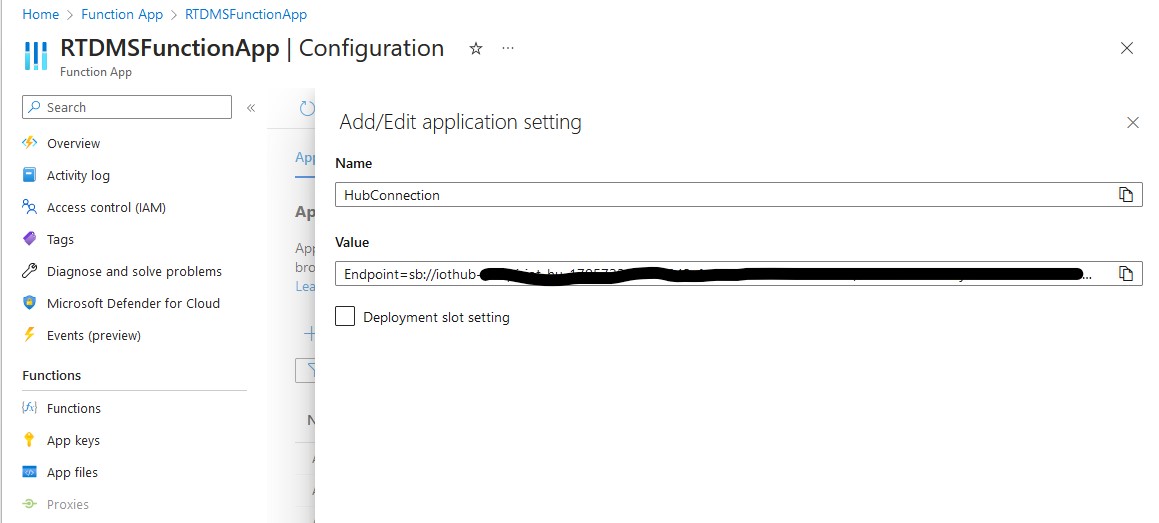The image size is (1159, 523).
Task: Click the Diagnose wrench icon
Action: (30, 271)
